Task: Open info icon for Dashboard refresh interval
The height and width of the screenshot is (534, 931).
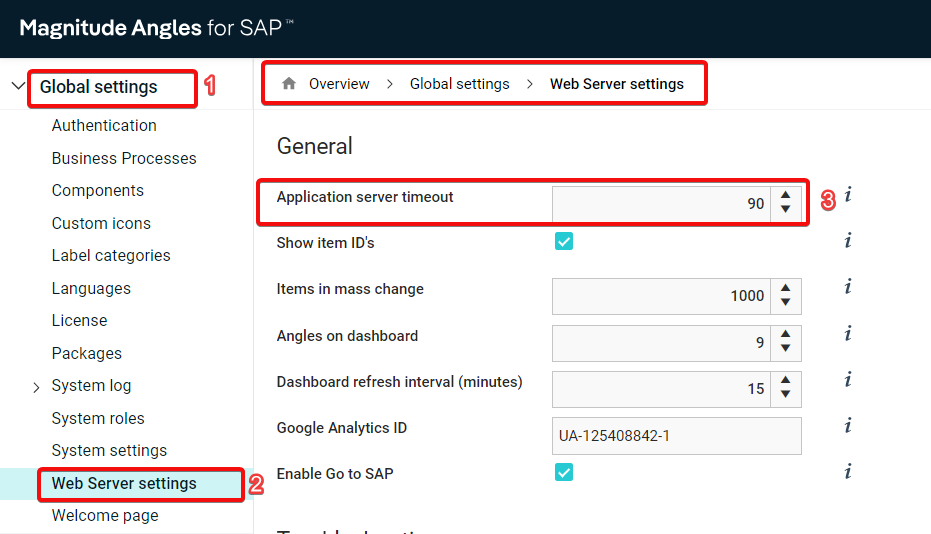Action: click(848, 380)
